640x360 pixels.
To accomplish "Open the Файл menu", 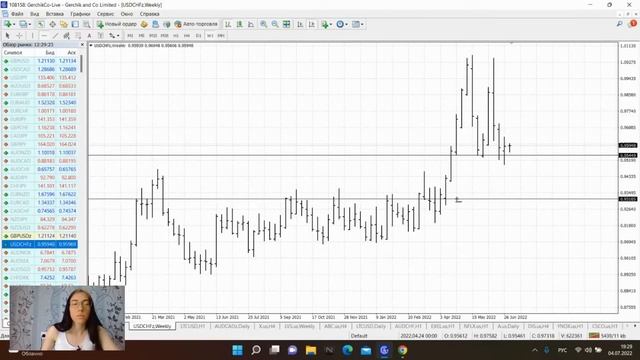I will pyautogui.click(x=17, y=14).
